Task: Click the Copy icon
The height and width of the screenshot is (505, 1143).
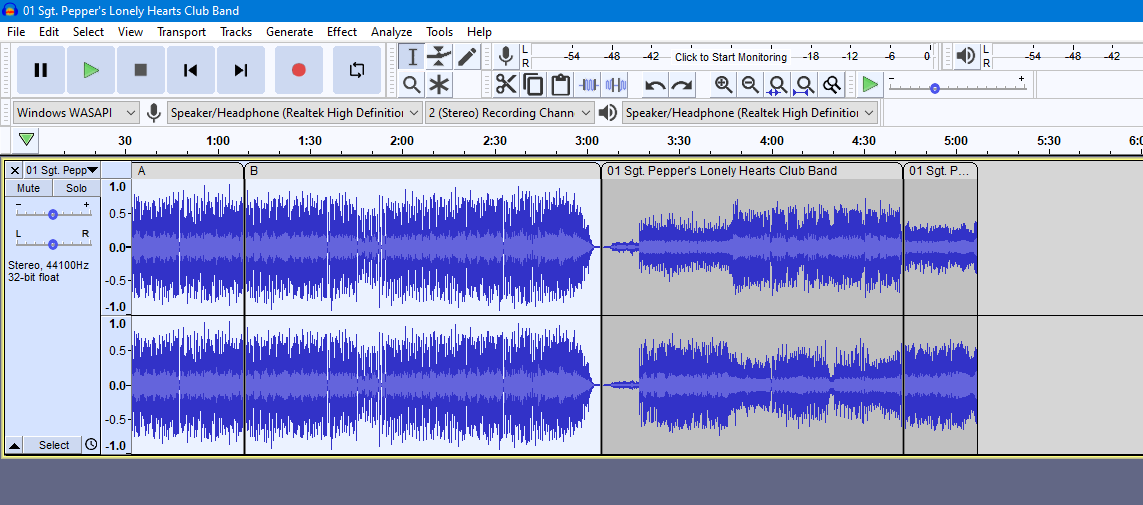Action: 533,85
